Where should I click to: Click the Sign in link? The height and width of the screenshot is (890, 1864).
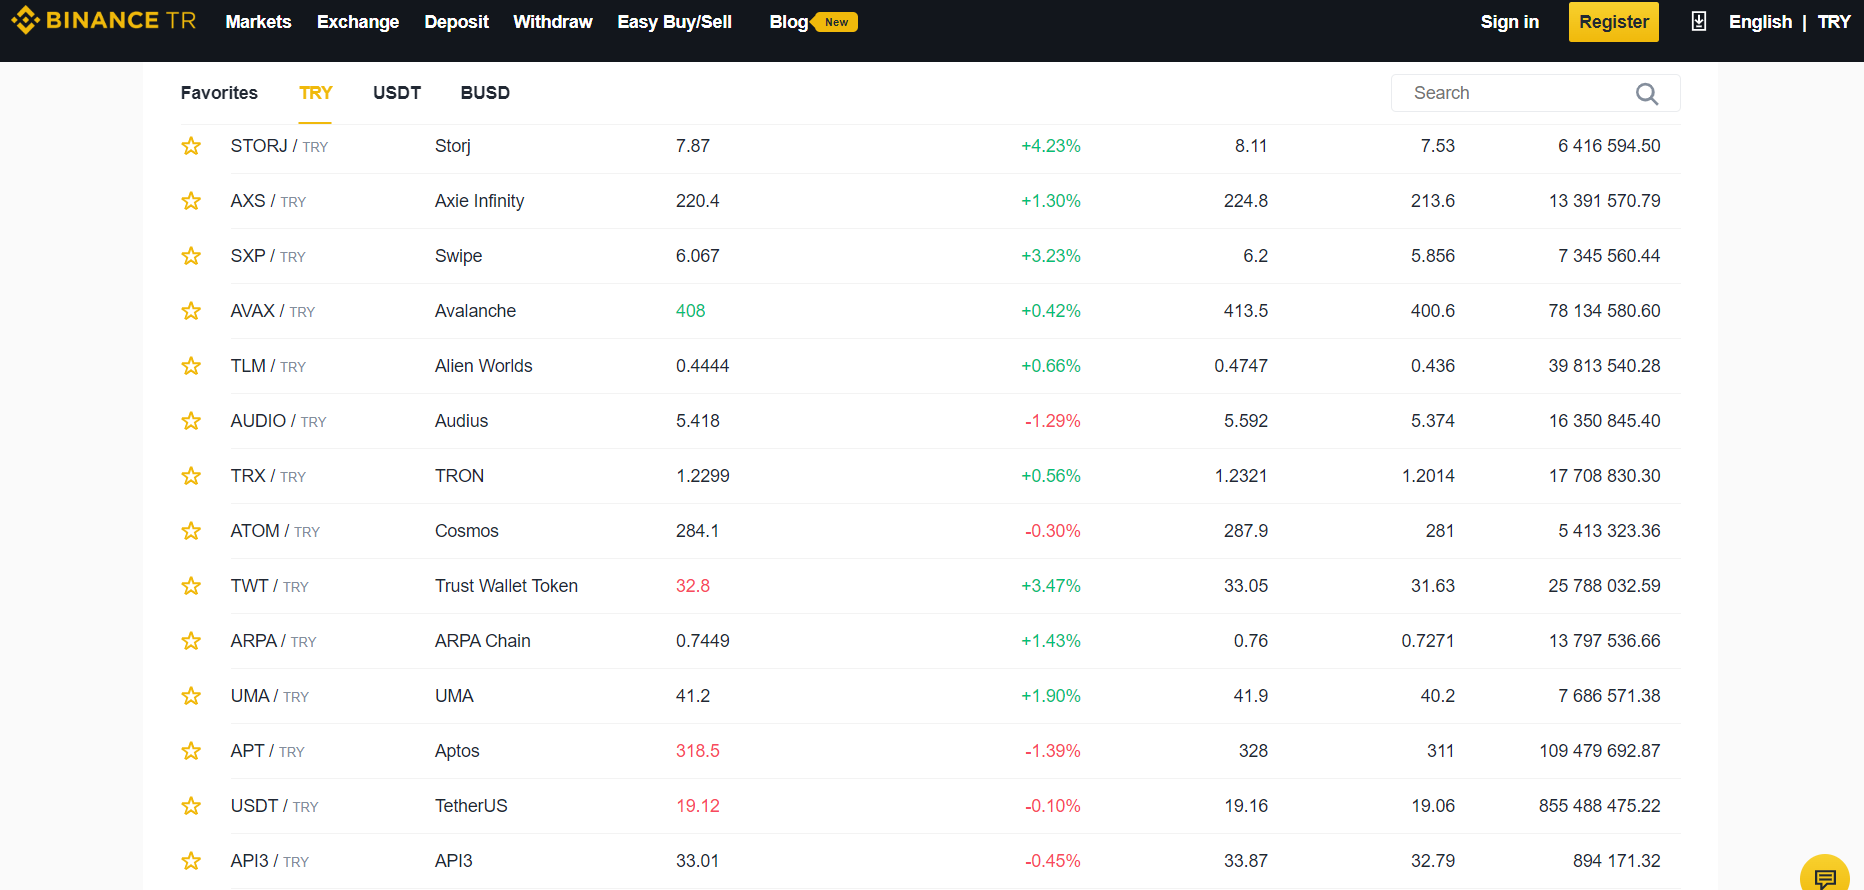1510,22
